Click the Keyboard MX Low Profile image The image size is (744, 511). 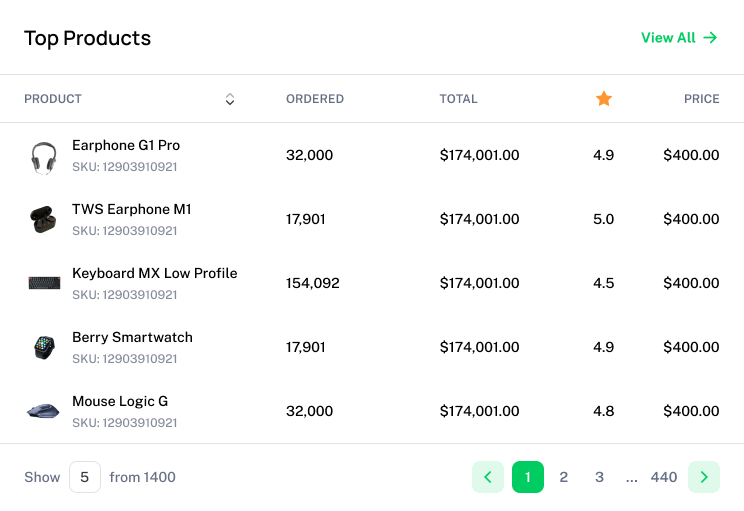pos(44,283)
